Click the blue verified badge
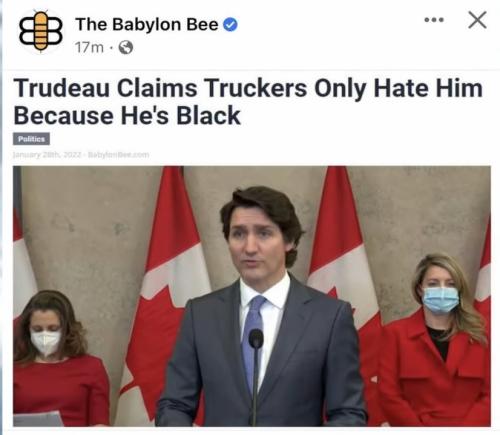Viewport: 500px width, 435px height. [230, 25]
